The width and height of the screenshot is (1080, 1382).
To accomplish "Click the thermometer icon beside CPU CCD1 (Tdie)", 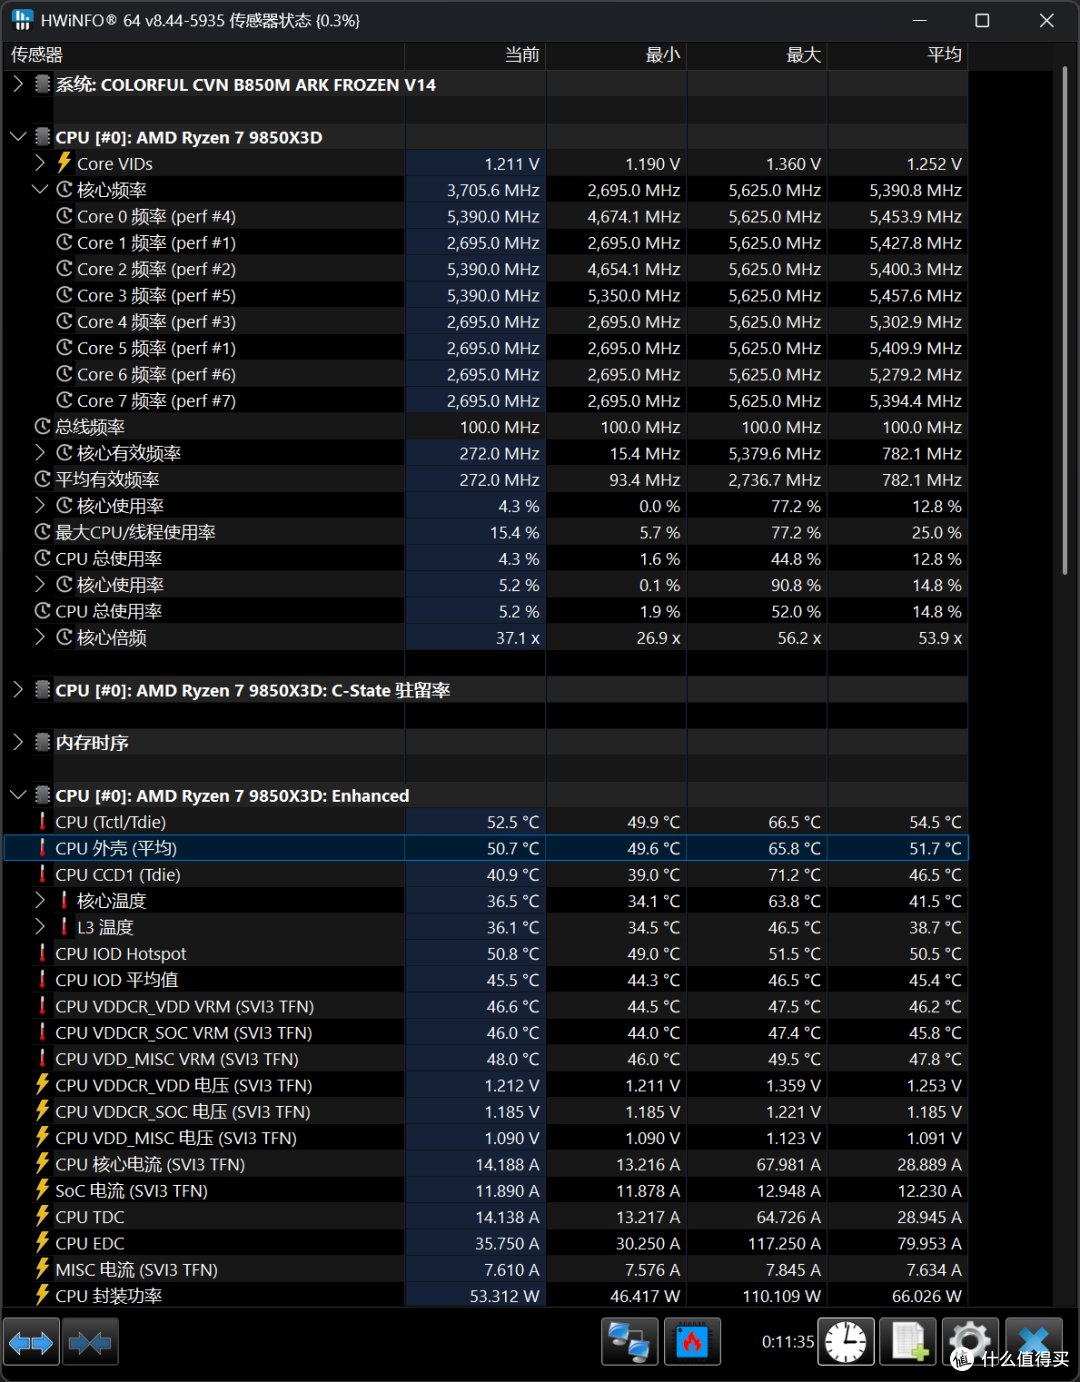I will (42, 874).
